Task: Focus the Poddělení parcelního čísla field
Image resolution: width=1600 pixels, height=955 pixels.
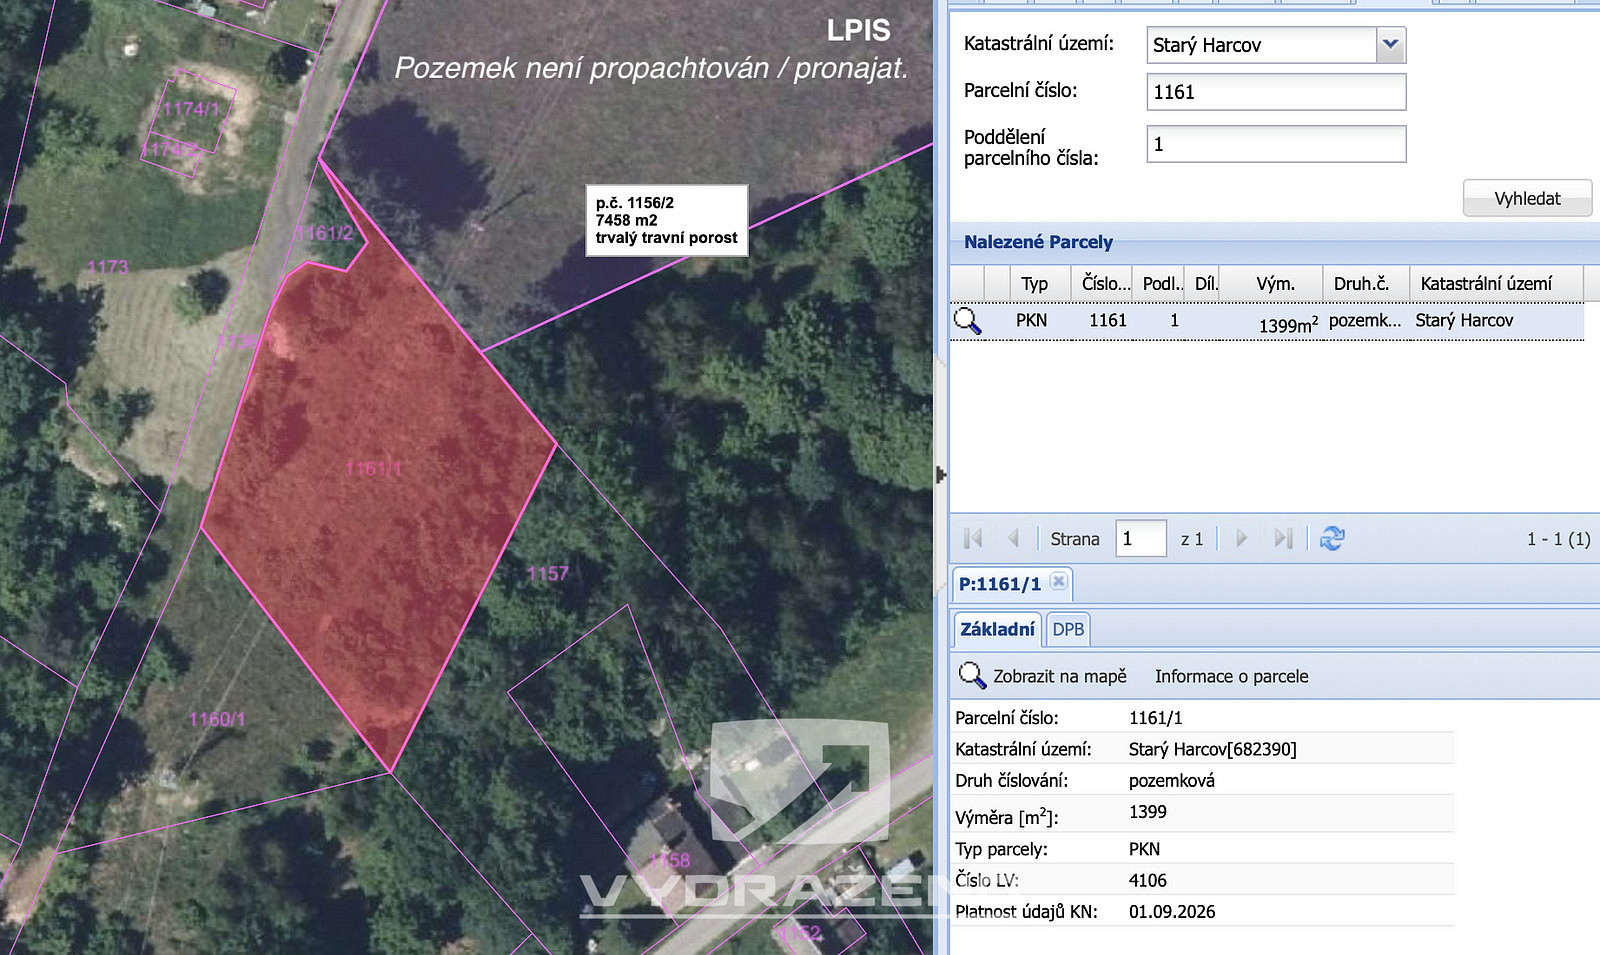Action: tap(1276, 144)
